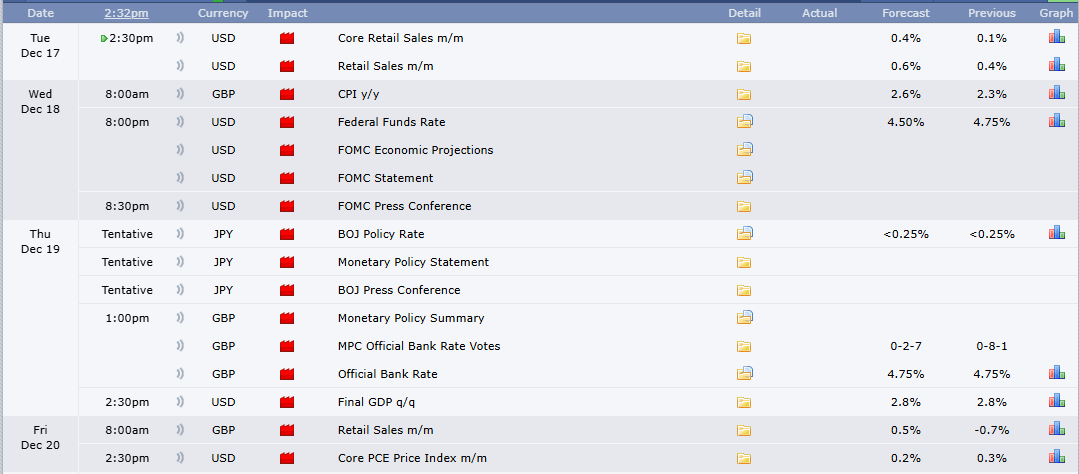Toggle sound alert for GBP Retail Sales m/m
1079x474 pixels.
pos(180,430)
